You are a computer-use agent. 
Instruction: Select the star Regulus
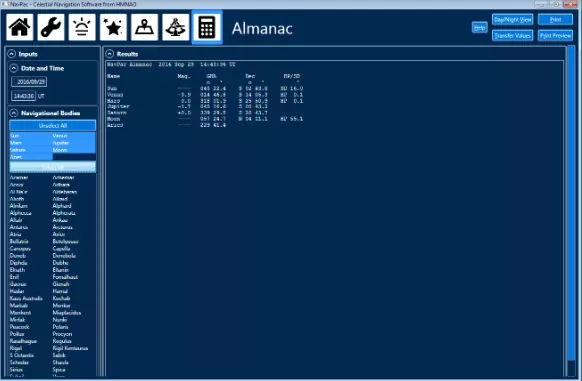tap(62, 341)
